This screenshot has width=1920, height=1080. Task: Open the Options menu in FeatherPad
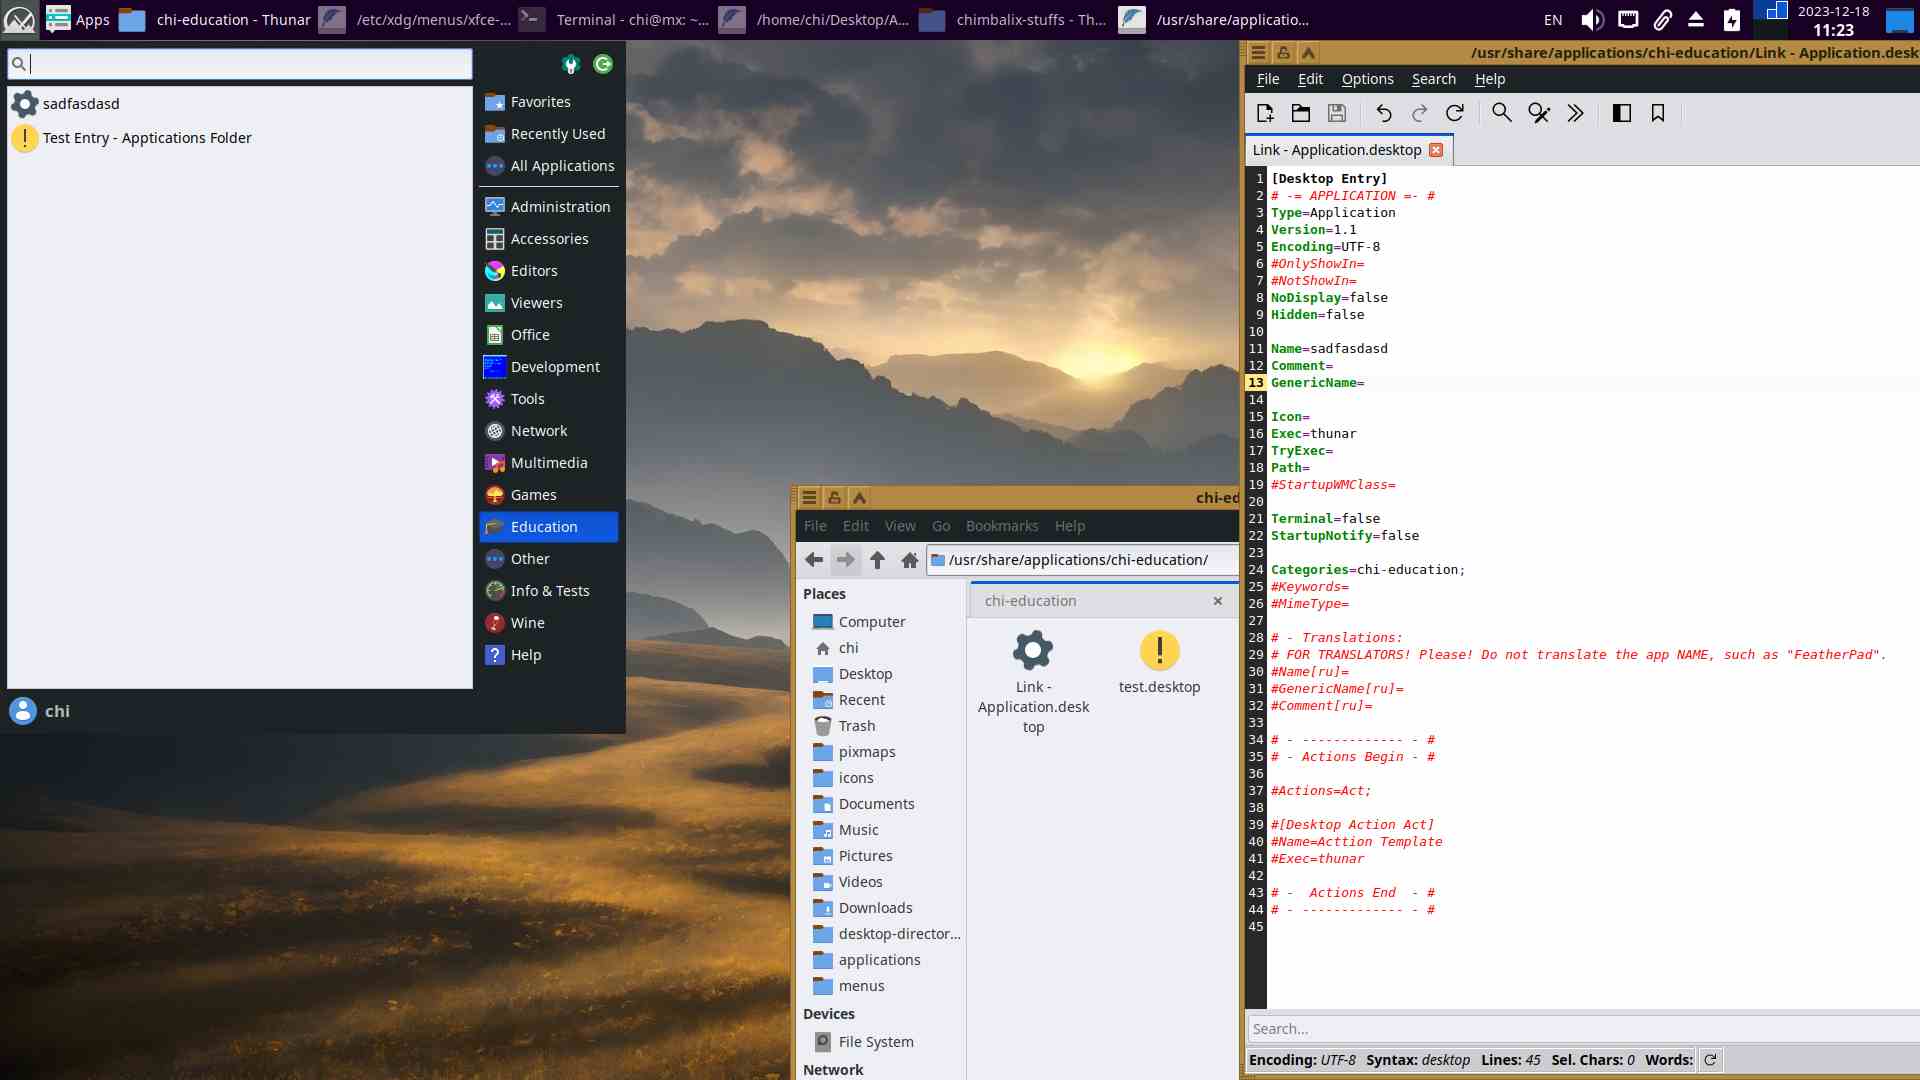pos(1367,79)
